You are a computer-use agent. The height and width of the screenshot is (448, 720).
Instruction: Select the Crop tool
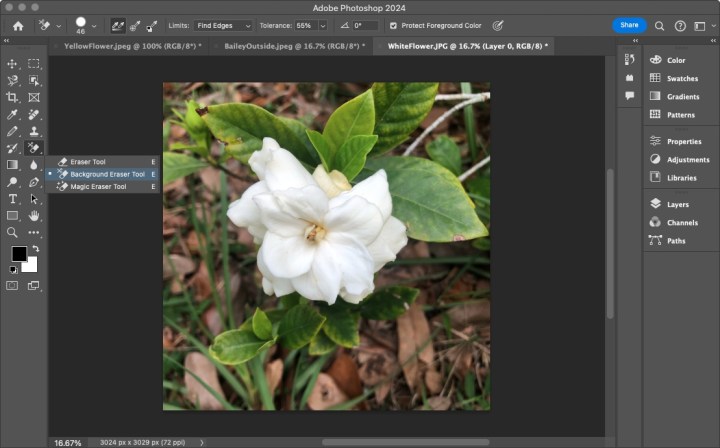coord(13,97)
